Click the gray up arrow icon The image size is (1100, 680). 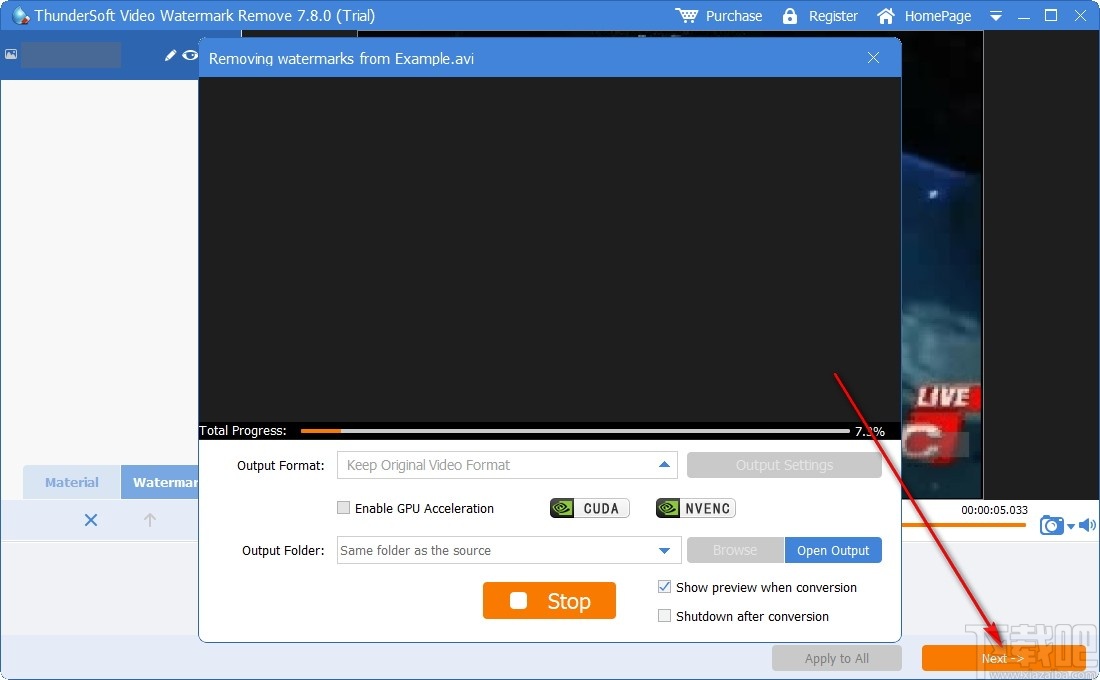[x=149, y=520]
